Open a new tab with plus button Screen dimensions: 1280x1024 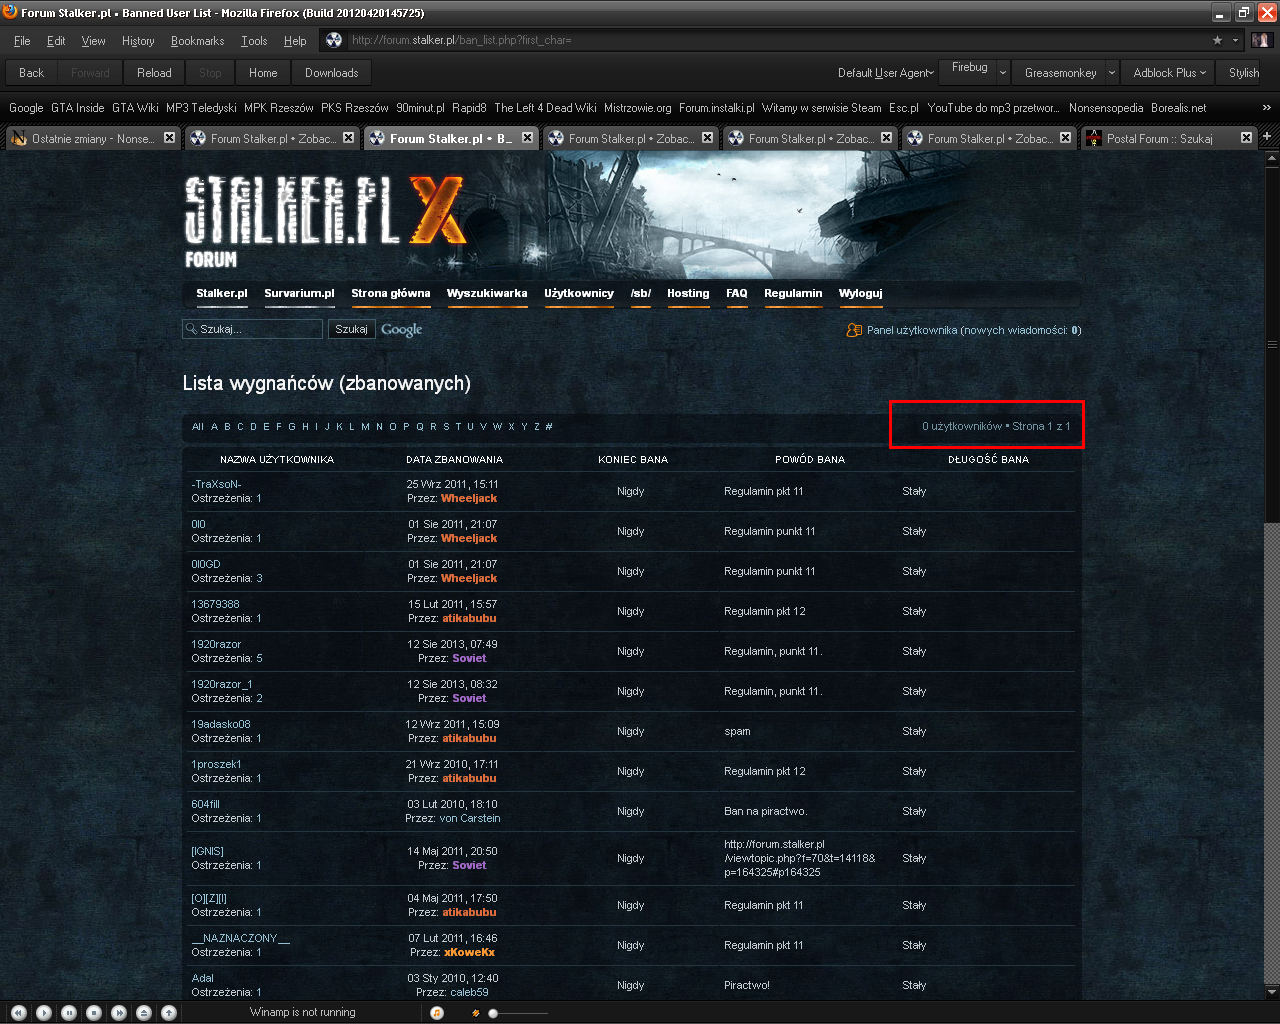tap(1267, 137)
